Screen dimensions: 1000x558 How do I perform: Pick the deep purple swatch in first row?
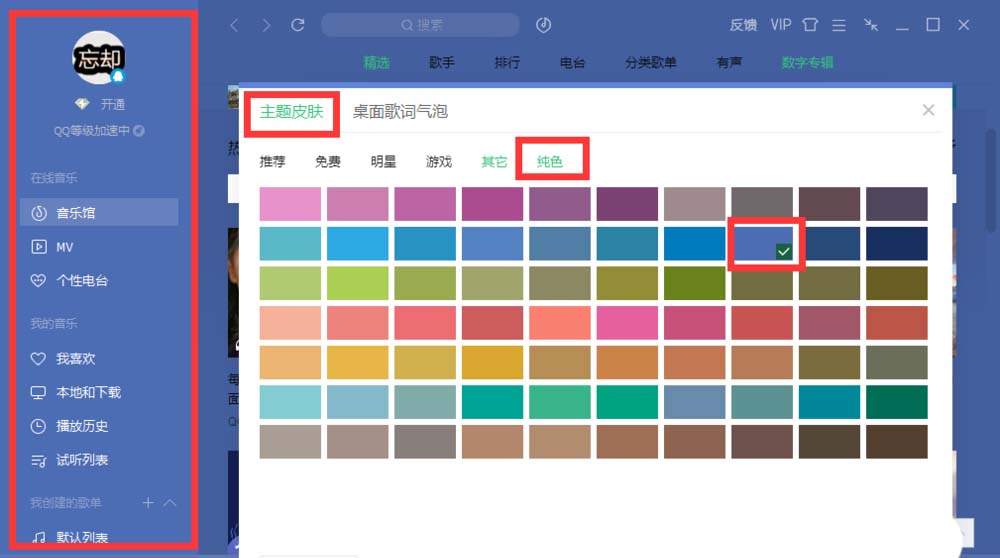pyautogui.click(x=627, y=203)
